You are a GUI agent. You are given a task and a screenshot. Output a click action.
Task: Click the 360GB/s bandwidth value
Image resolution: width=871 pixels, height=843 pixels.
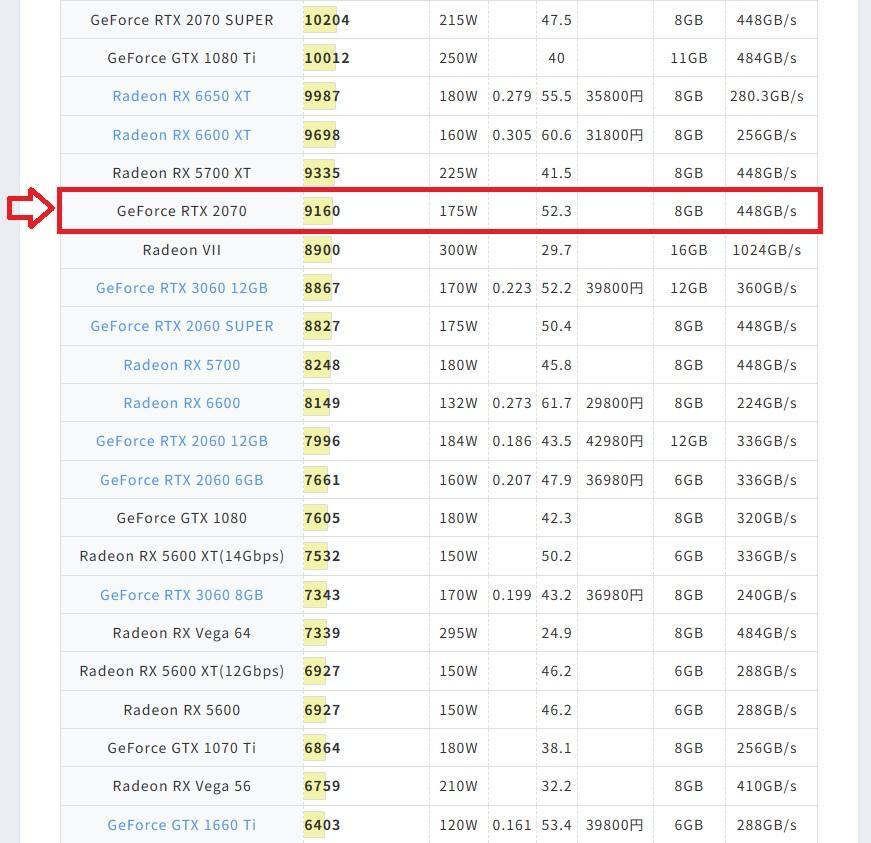pos(767,288)
